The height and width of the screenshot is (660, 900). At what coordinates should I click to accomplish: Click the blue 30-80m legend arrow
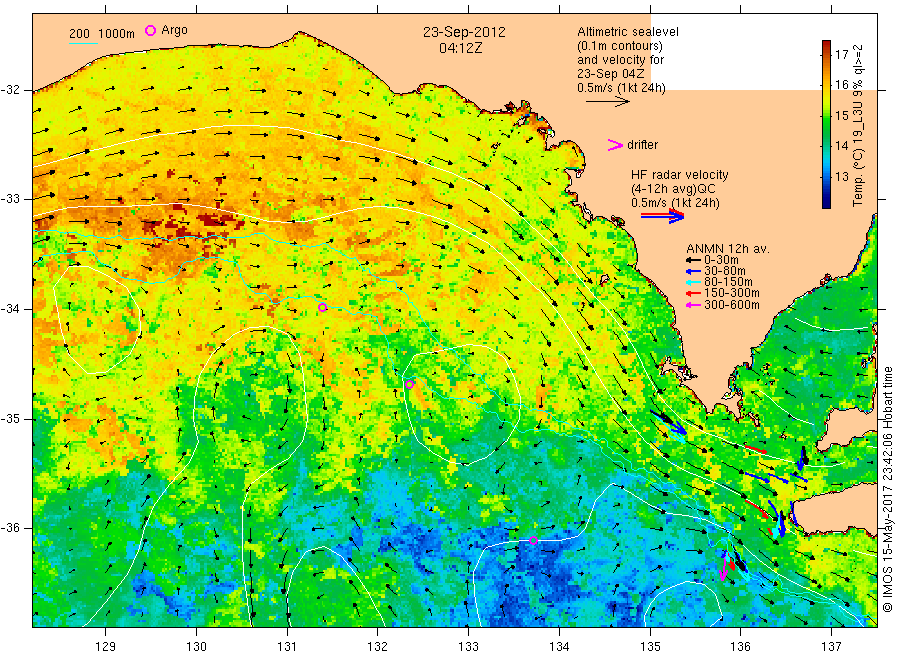click(x=693, y=271)
